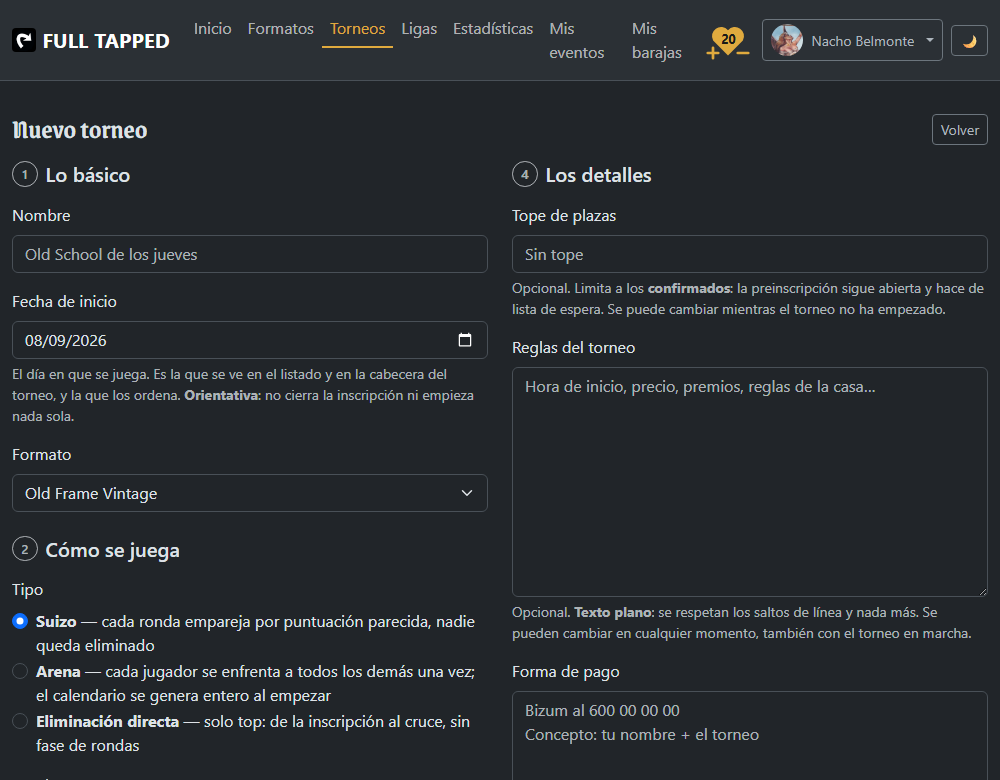
Task: Click the 'Los detalles' section heading
Action: [598, 175]
